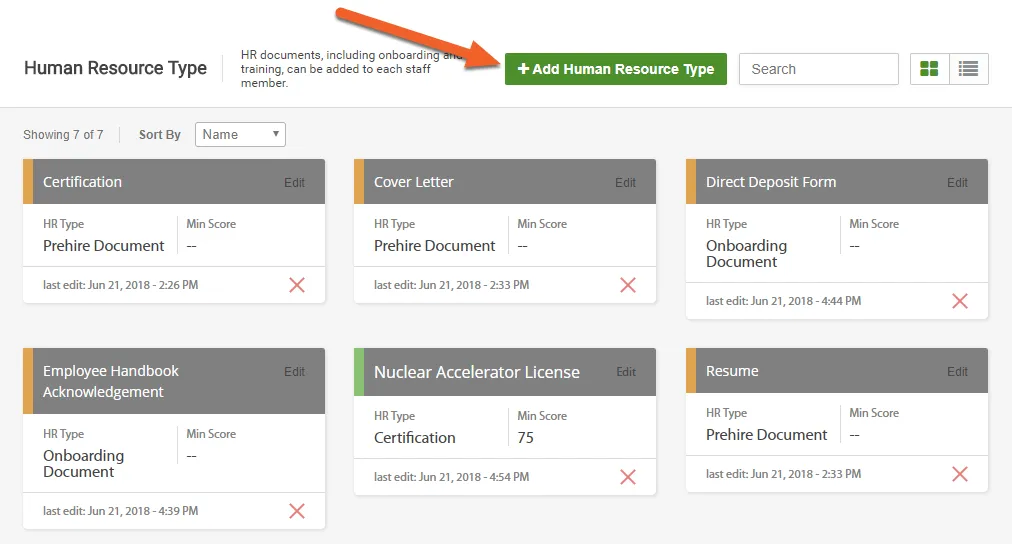Switch to grid view icon

929,69
